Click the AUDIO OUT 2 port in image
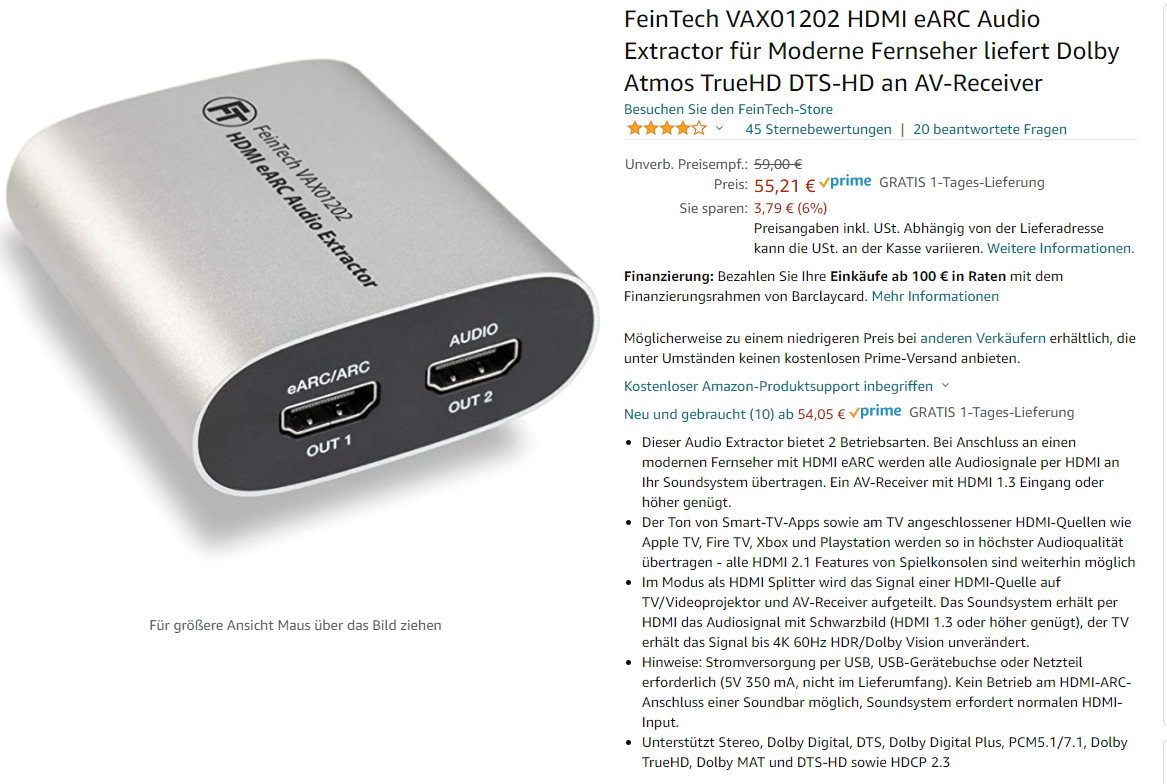Viewport: 1167px width, 784px height. (473, 366)
